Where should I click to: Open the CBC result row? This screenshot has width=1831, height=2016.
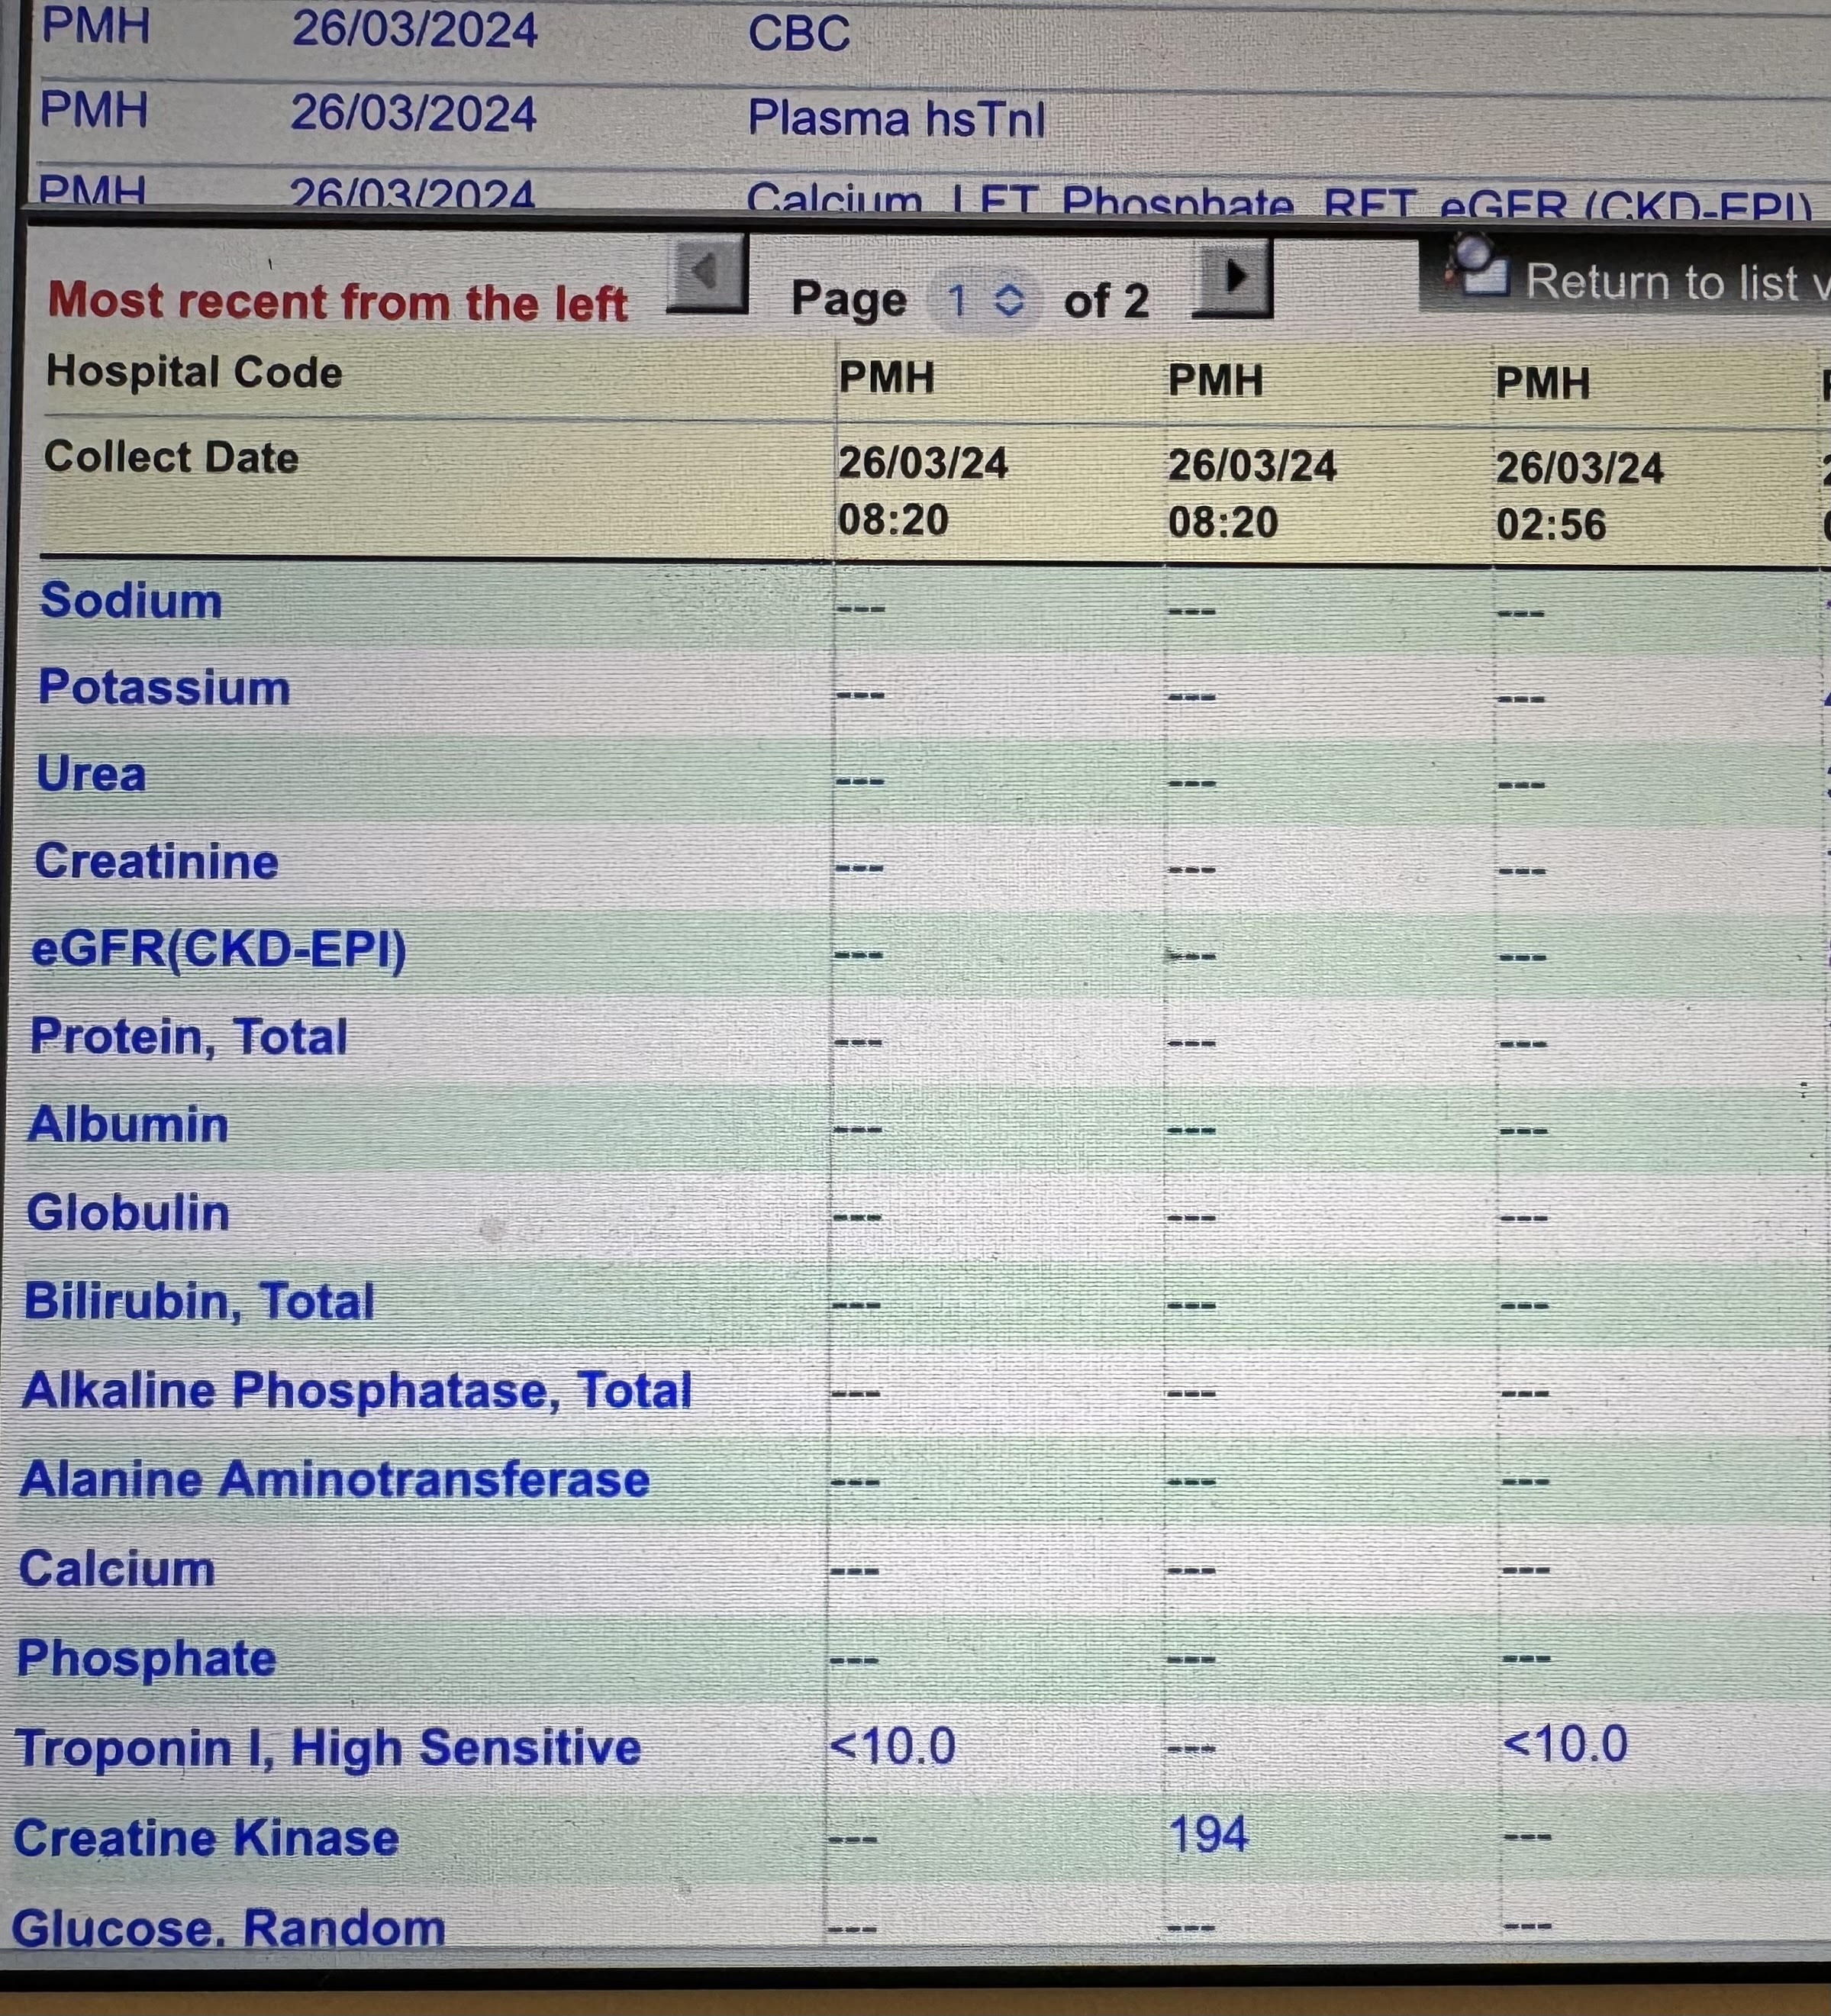point(798,33)
